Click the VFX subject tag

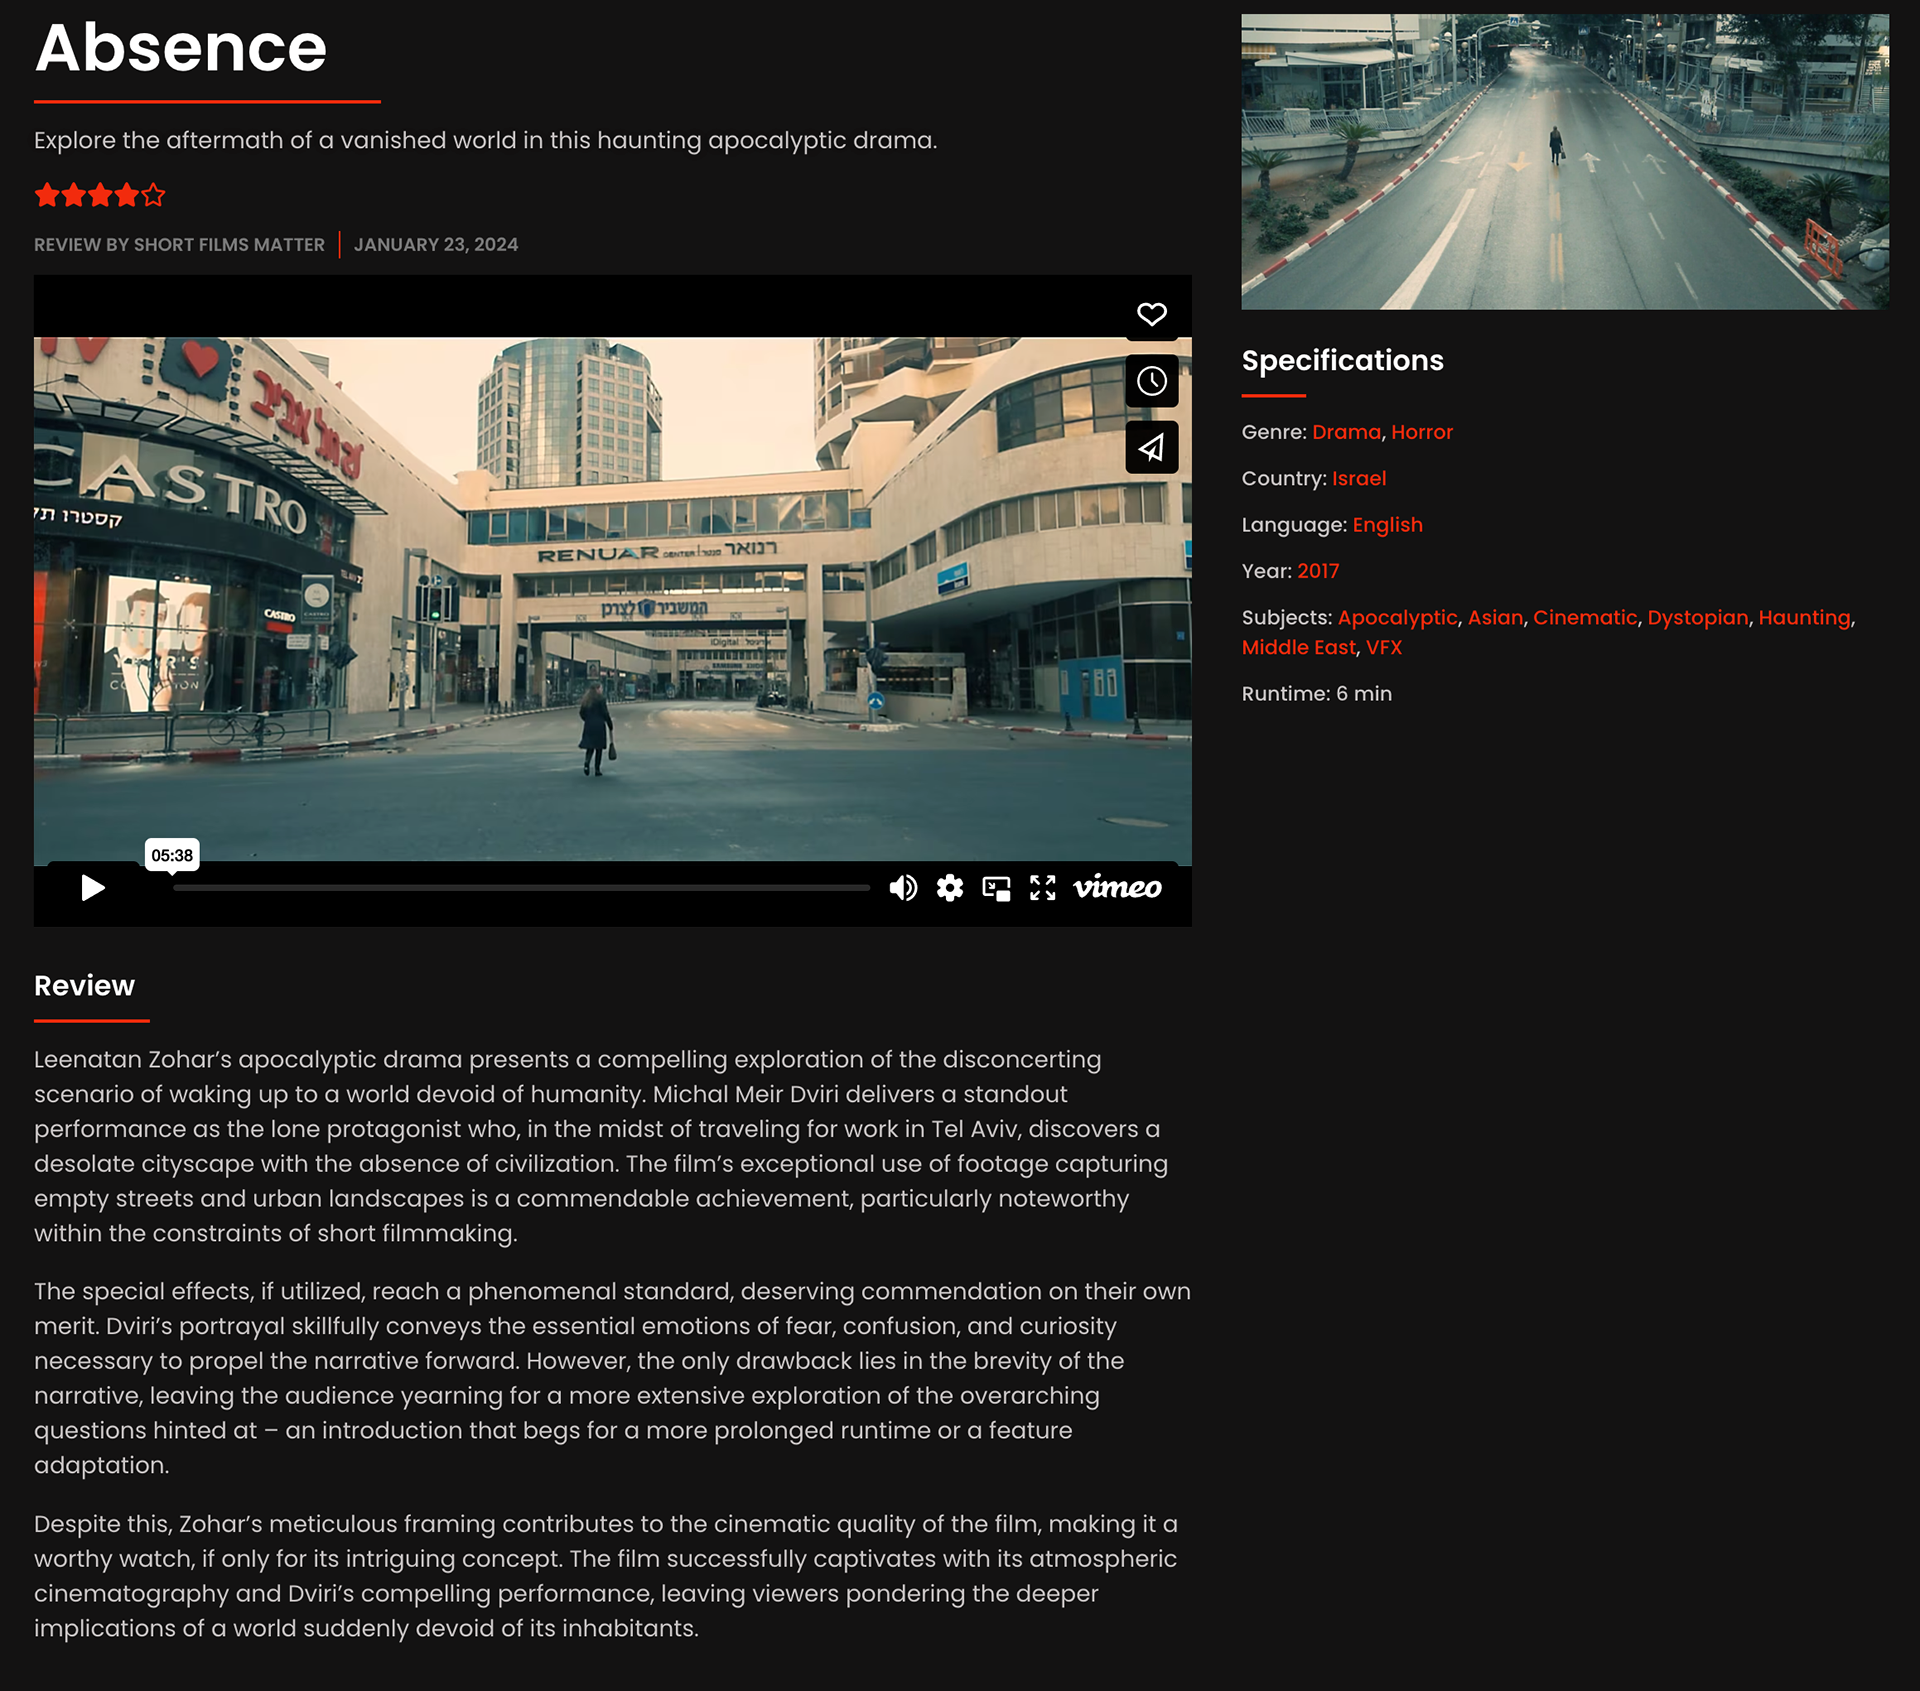click(x=1383, y=647)
